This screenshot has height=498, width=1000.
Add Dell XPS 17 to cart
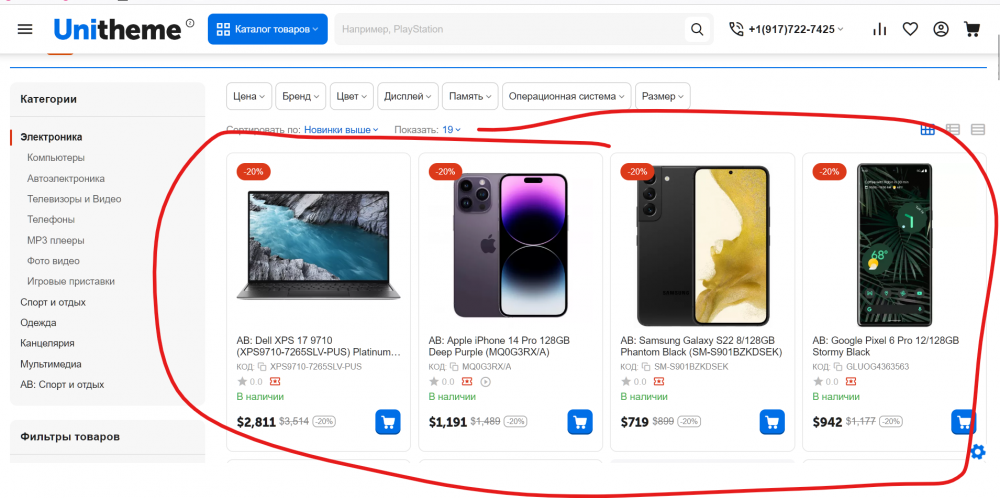388,422
